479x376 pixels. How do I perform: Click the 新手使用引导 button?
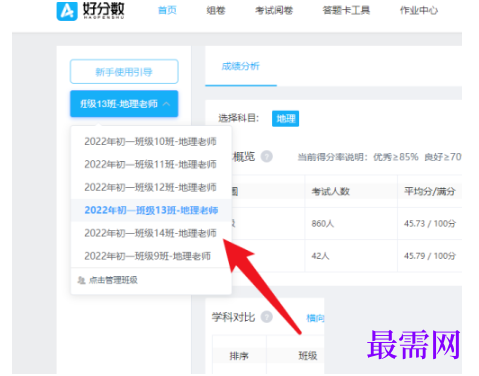(124, 72)
